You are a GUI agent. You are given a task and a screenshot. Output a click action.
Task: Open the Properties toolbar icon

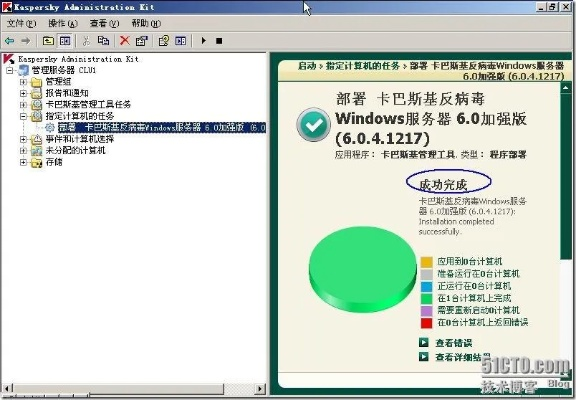pyautogui.click(x=141, y=41)
